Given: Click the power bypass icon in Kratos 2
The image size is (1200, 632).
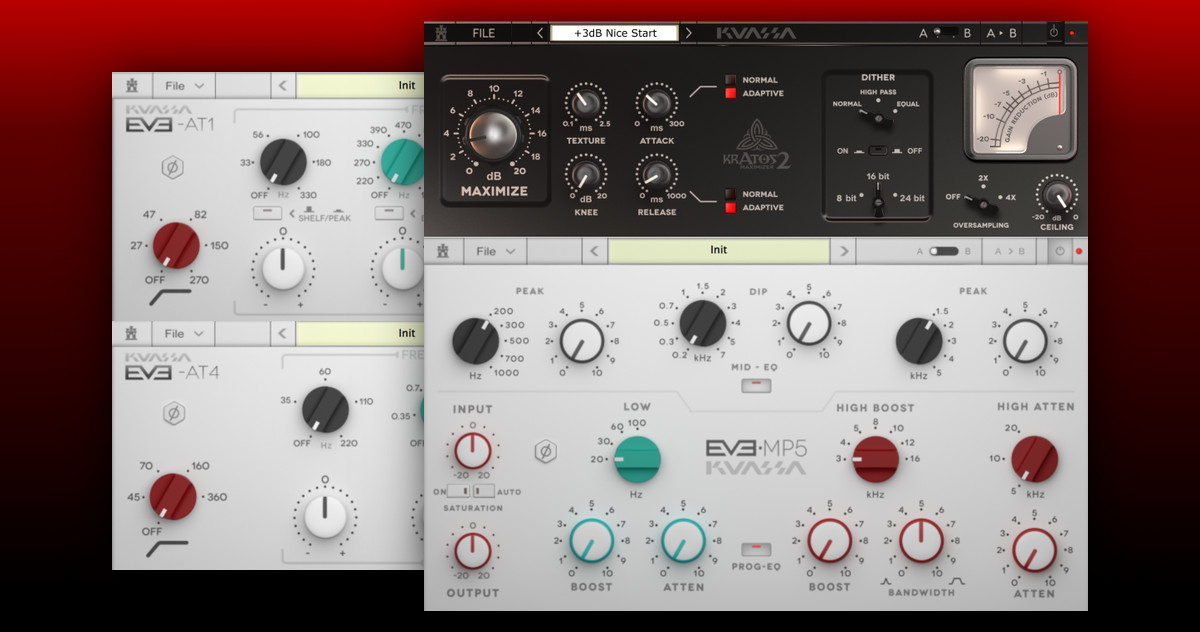Looking at the screenshot, I should [x=1053, y=33].
